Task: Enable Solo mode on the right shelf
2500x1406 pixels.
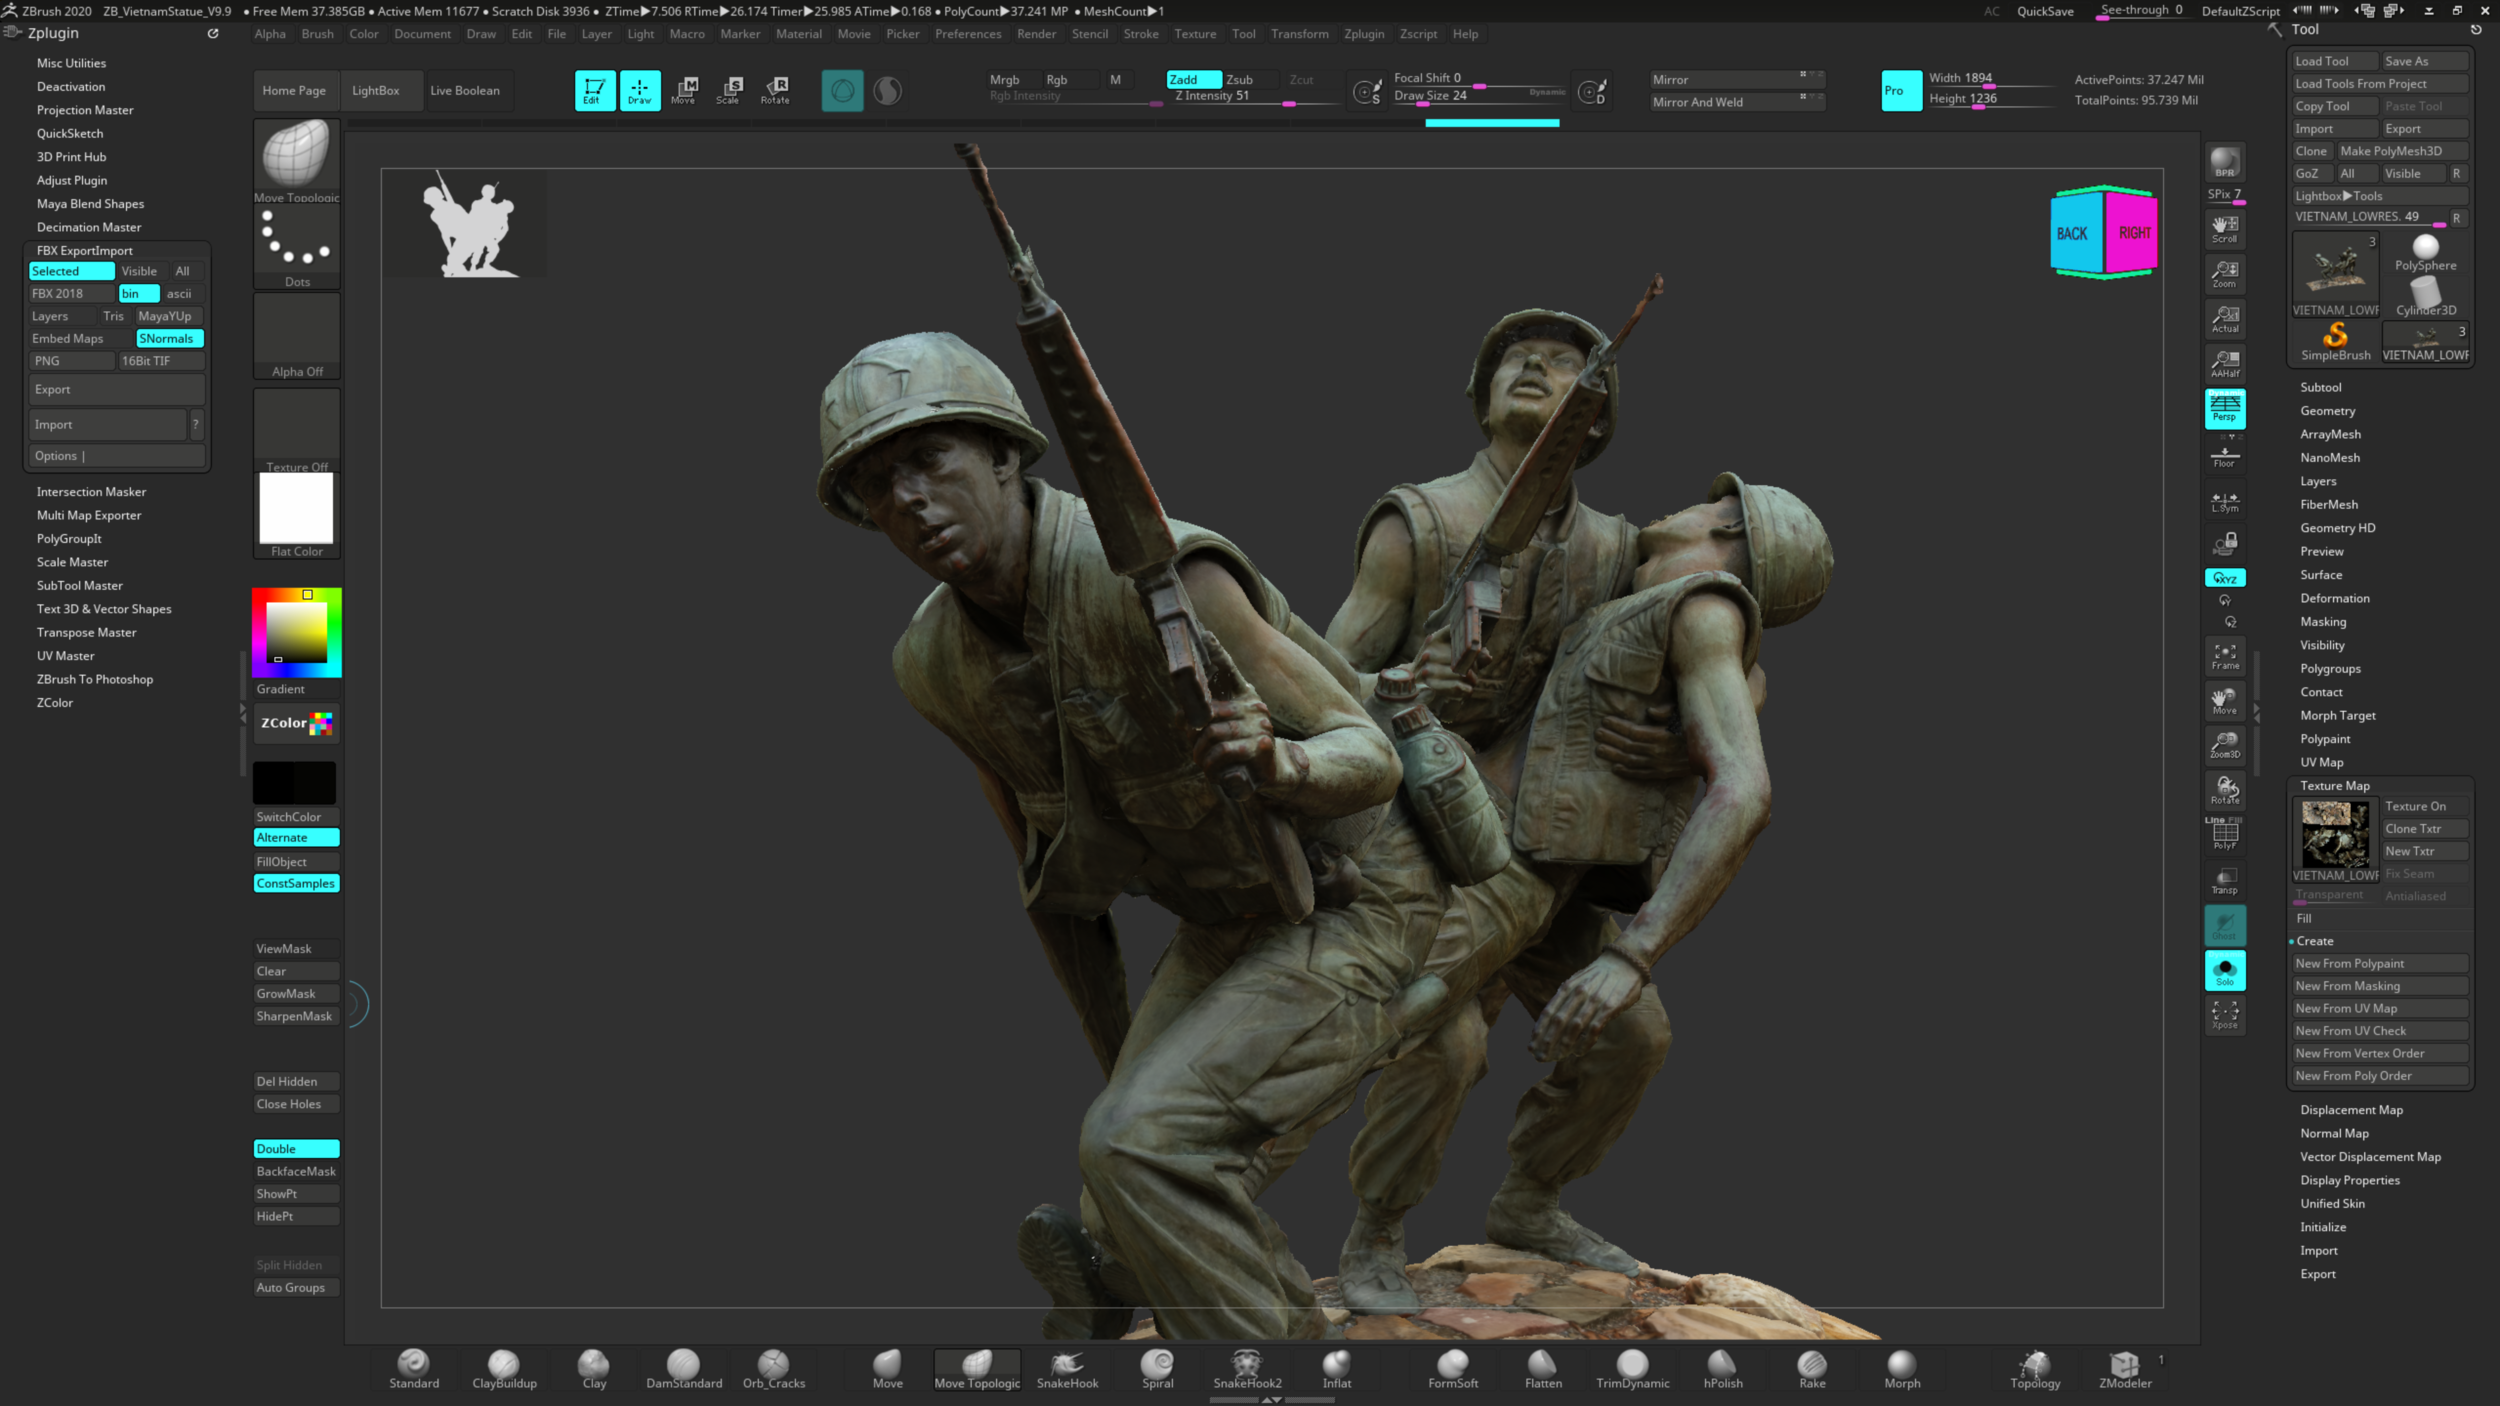Action: [x=2225, y=969]
